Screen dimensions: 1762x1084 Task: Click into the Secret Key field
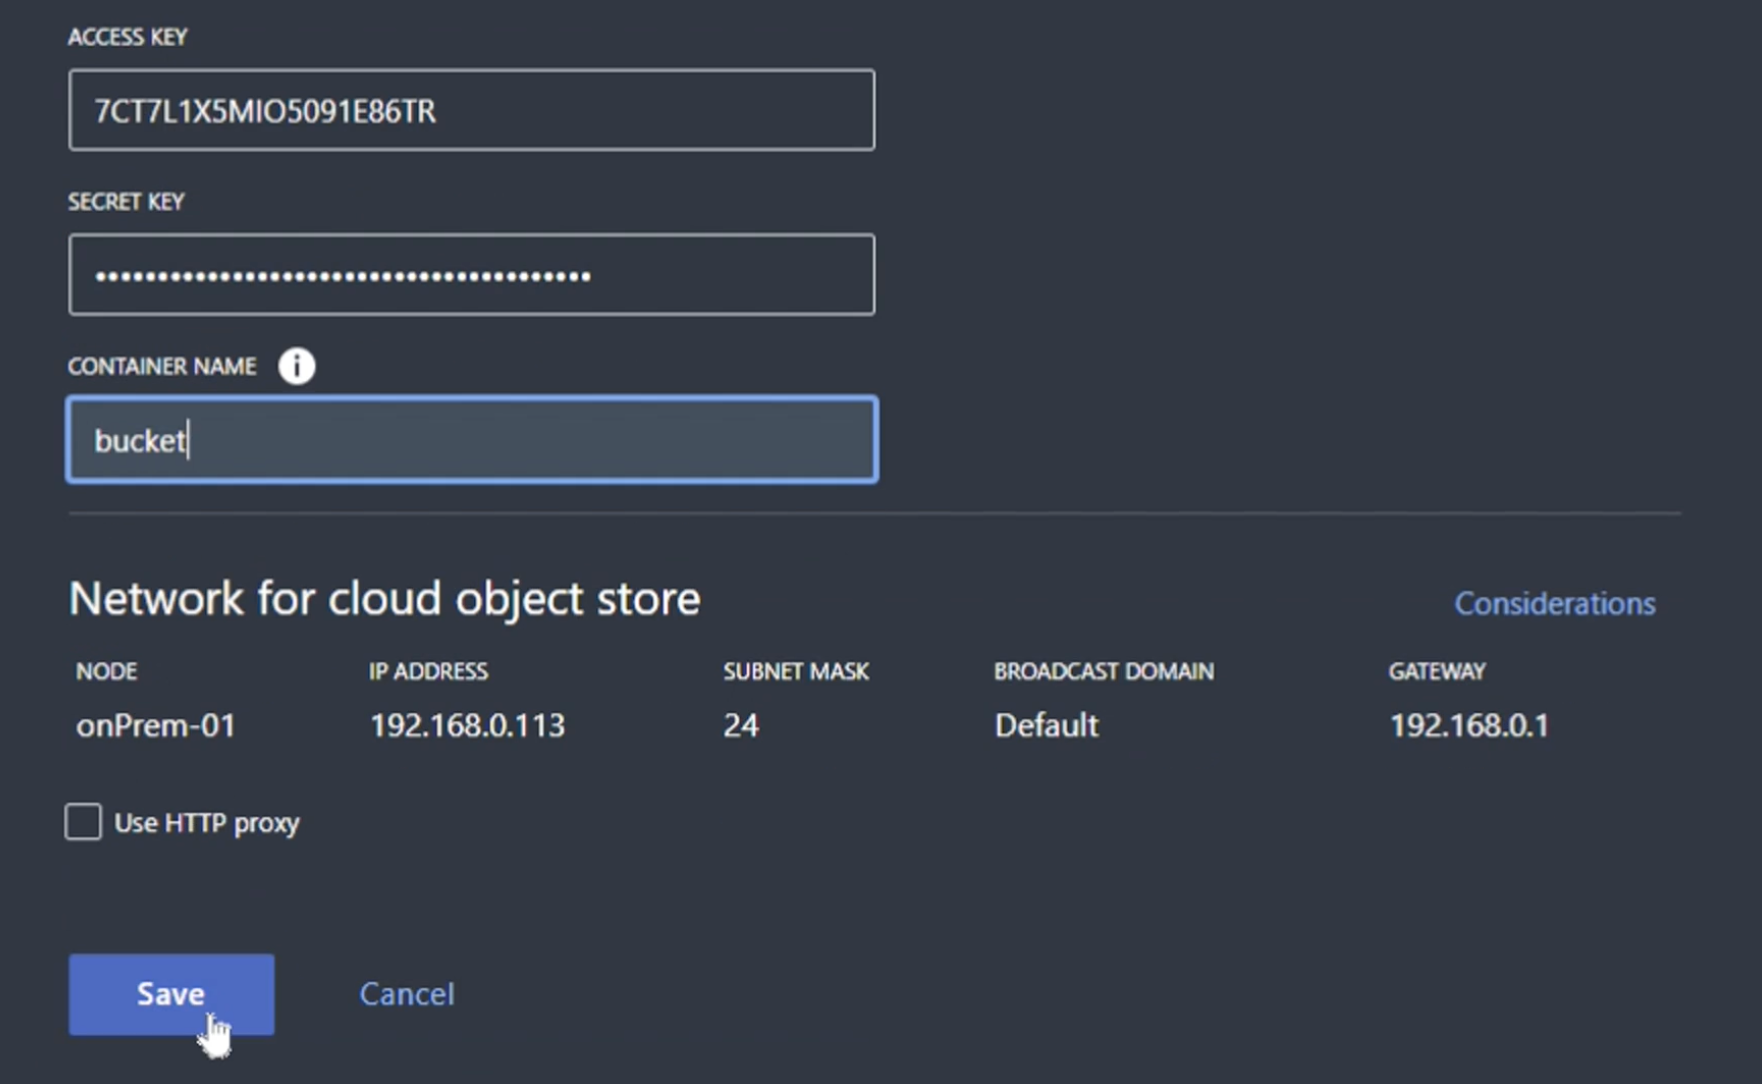click(471, 275)
